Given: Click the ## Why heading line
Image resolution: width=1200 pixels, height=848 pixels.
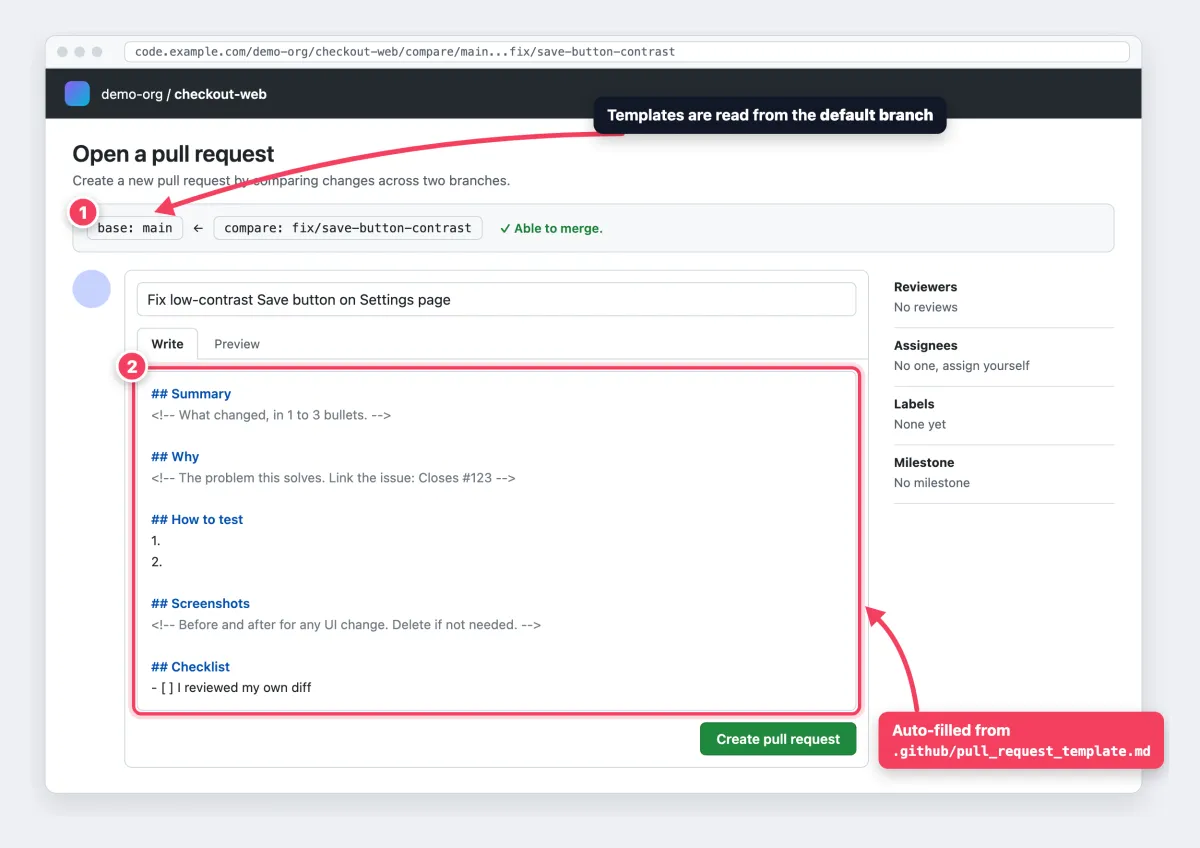Looking at the screenshot, I should tap(175, 457).
